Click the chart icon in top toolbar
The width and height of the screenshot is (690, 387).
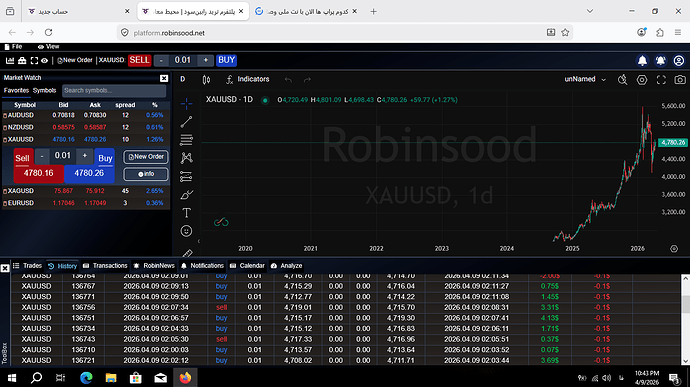click(10, 60)
